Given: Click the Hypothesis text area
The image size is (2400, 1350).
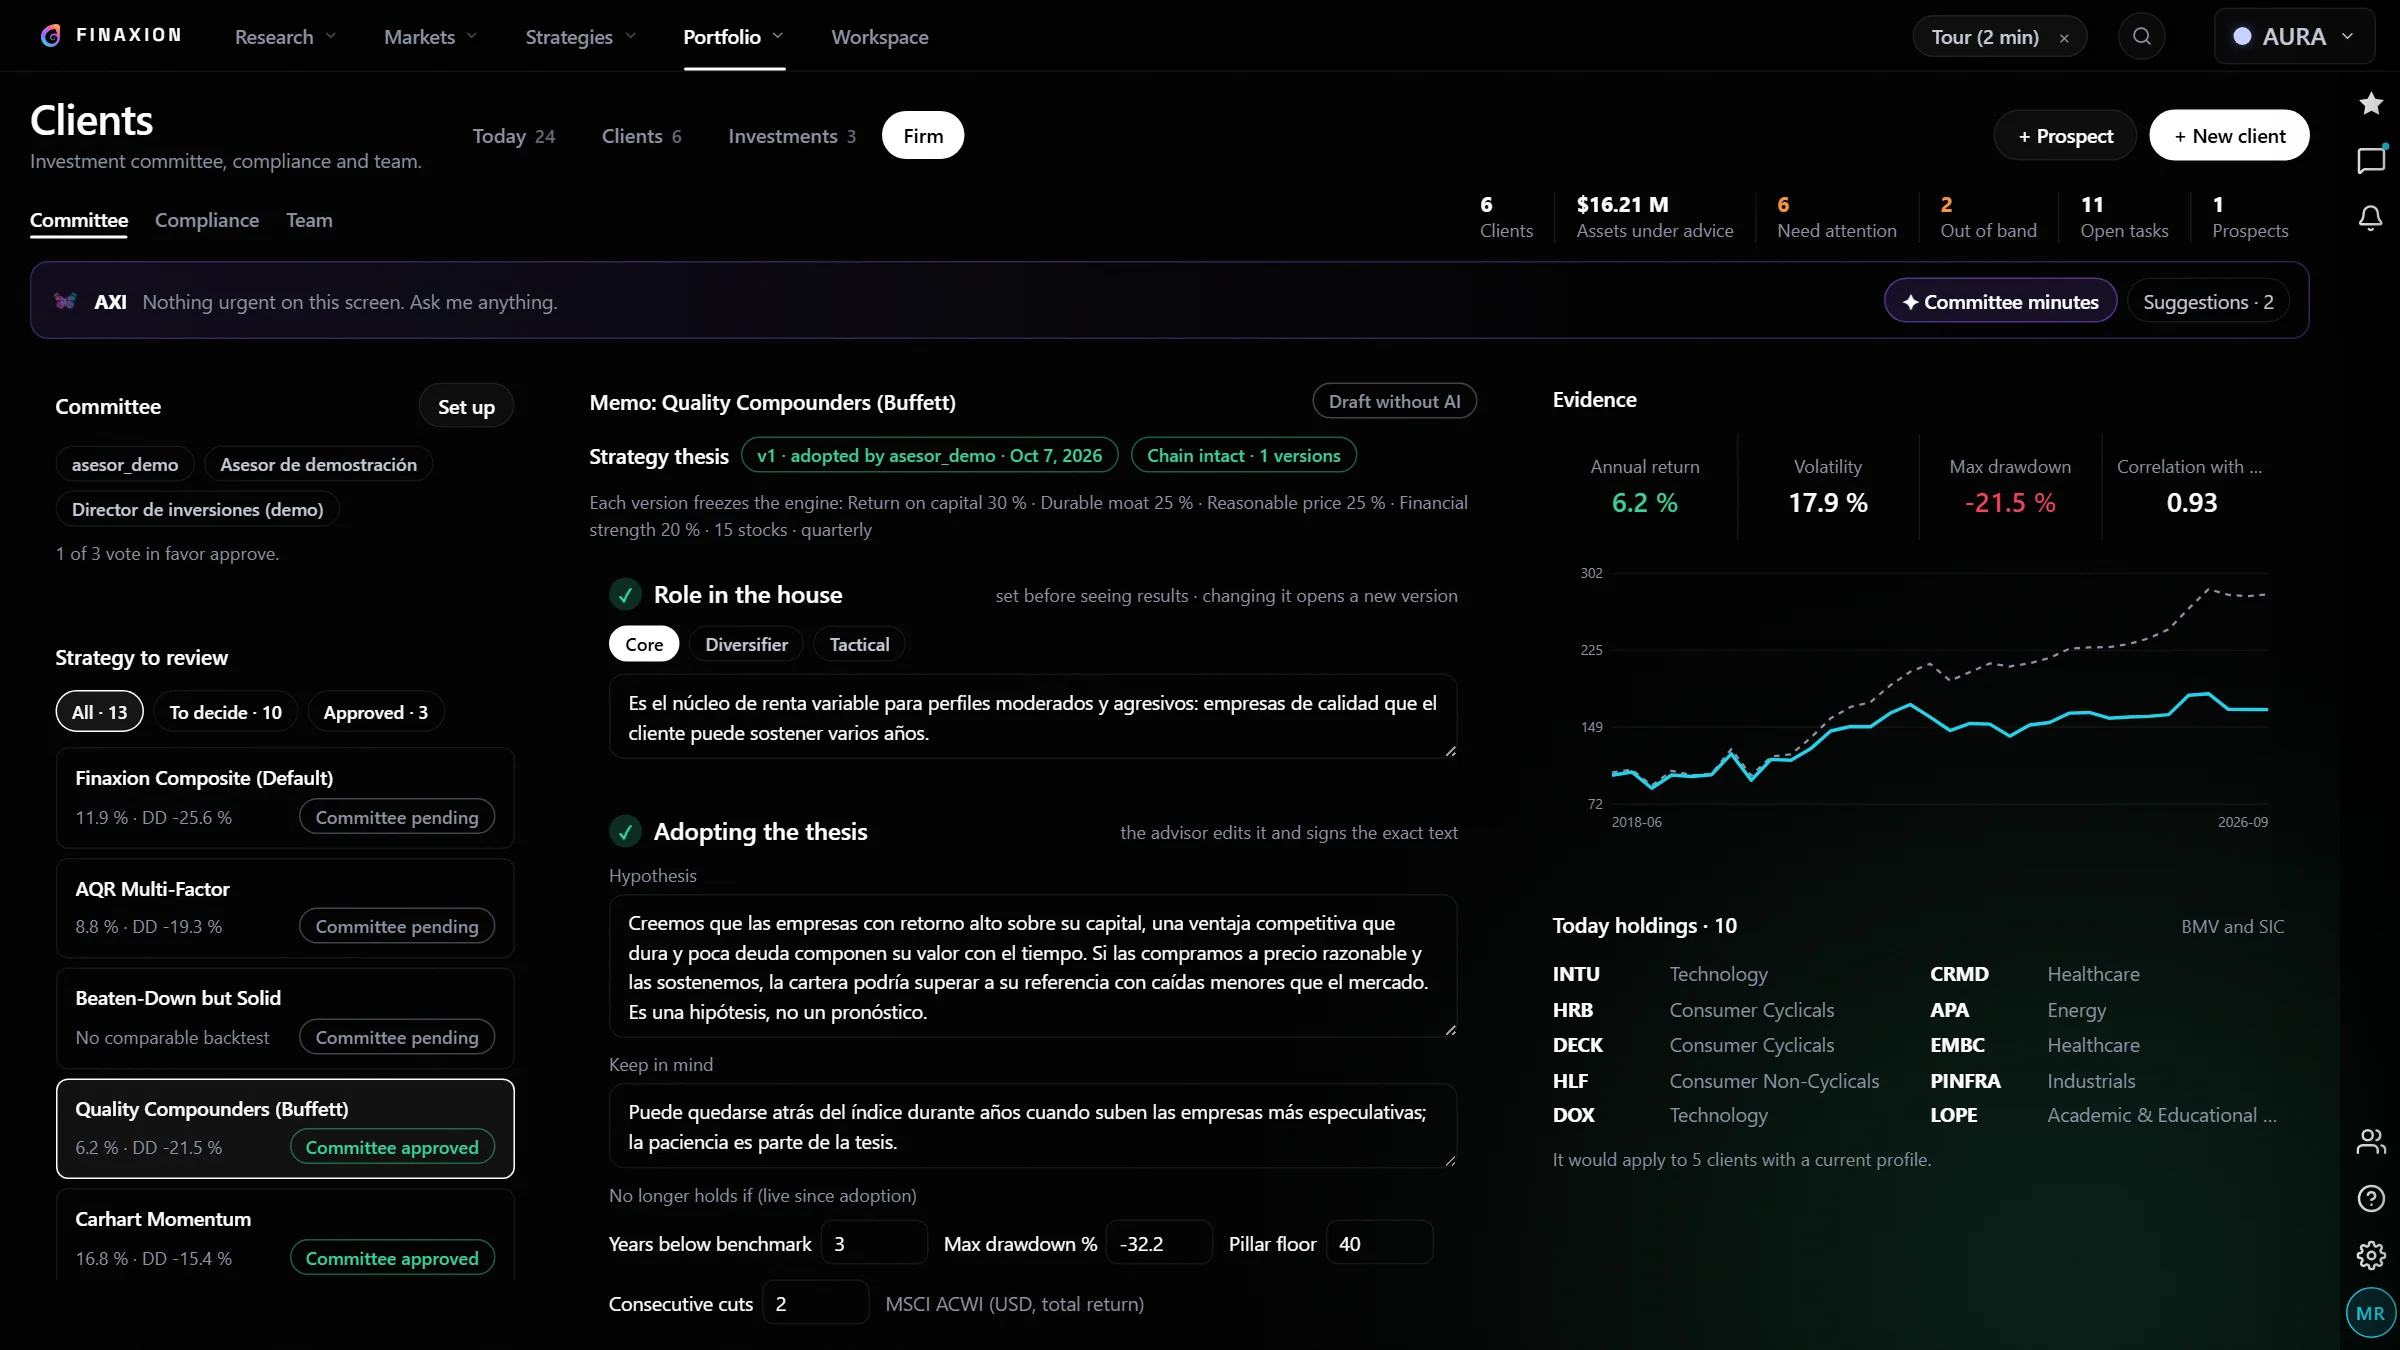Looking at the screenshot, I should click(x=1033, y=966).
